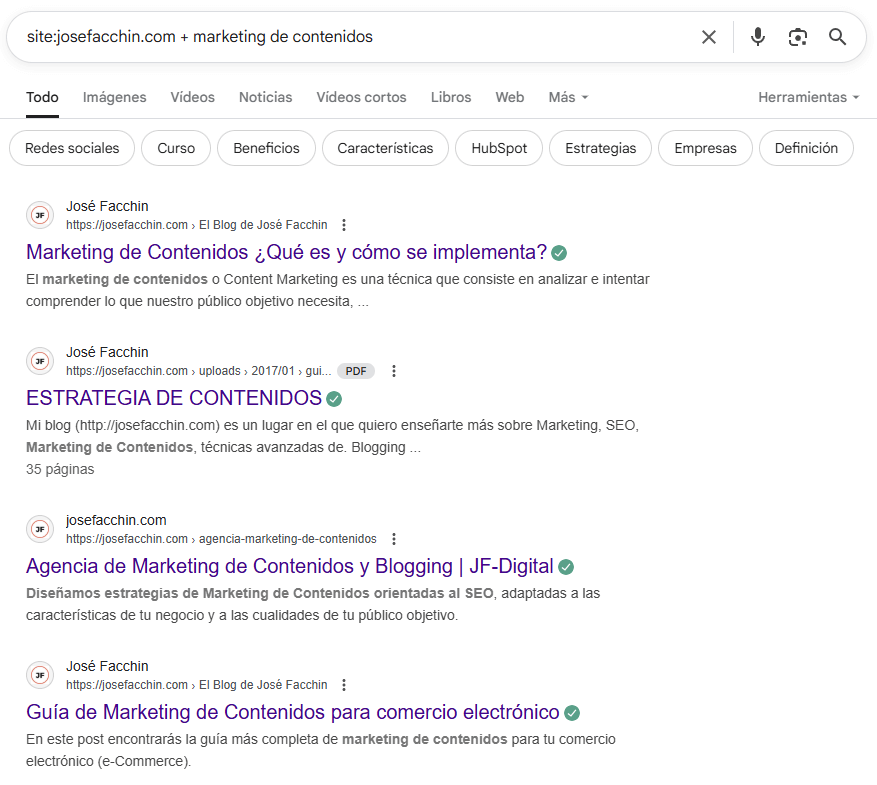Viewport: 877px width, 785px height.
Task: Open the Herramientas dropdown
Action: [808, 97]
